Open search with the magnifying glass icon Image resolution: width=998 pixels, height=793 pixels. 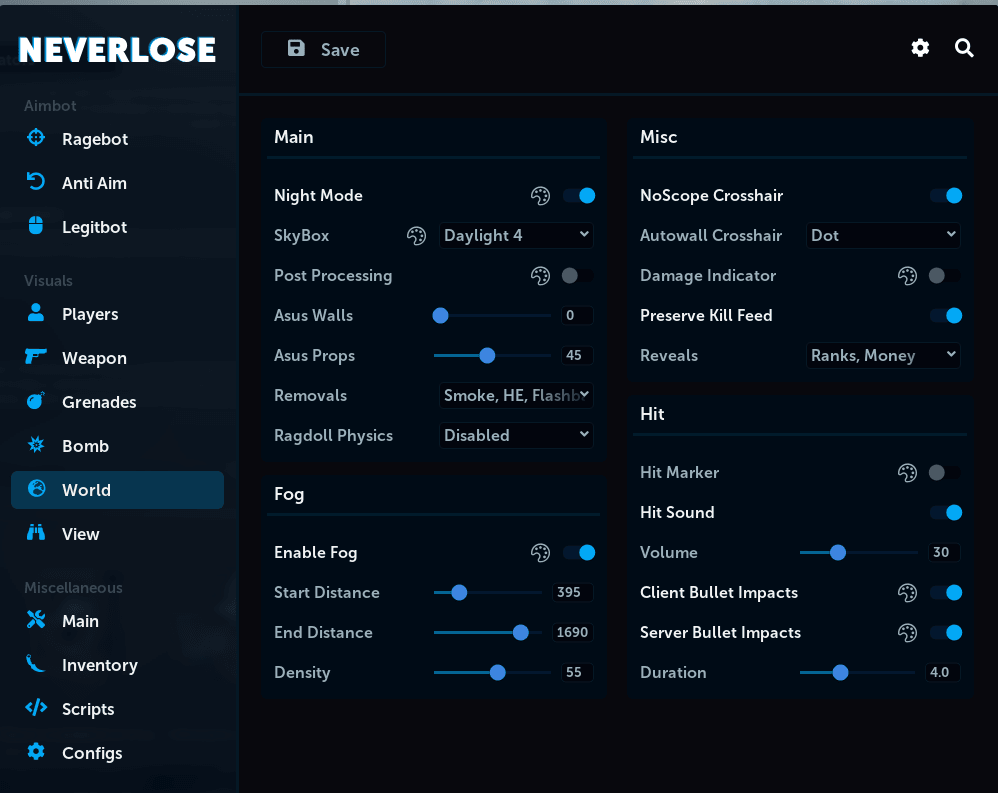click(964, 48)
